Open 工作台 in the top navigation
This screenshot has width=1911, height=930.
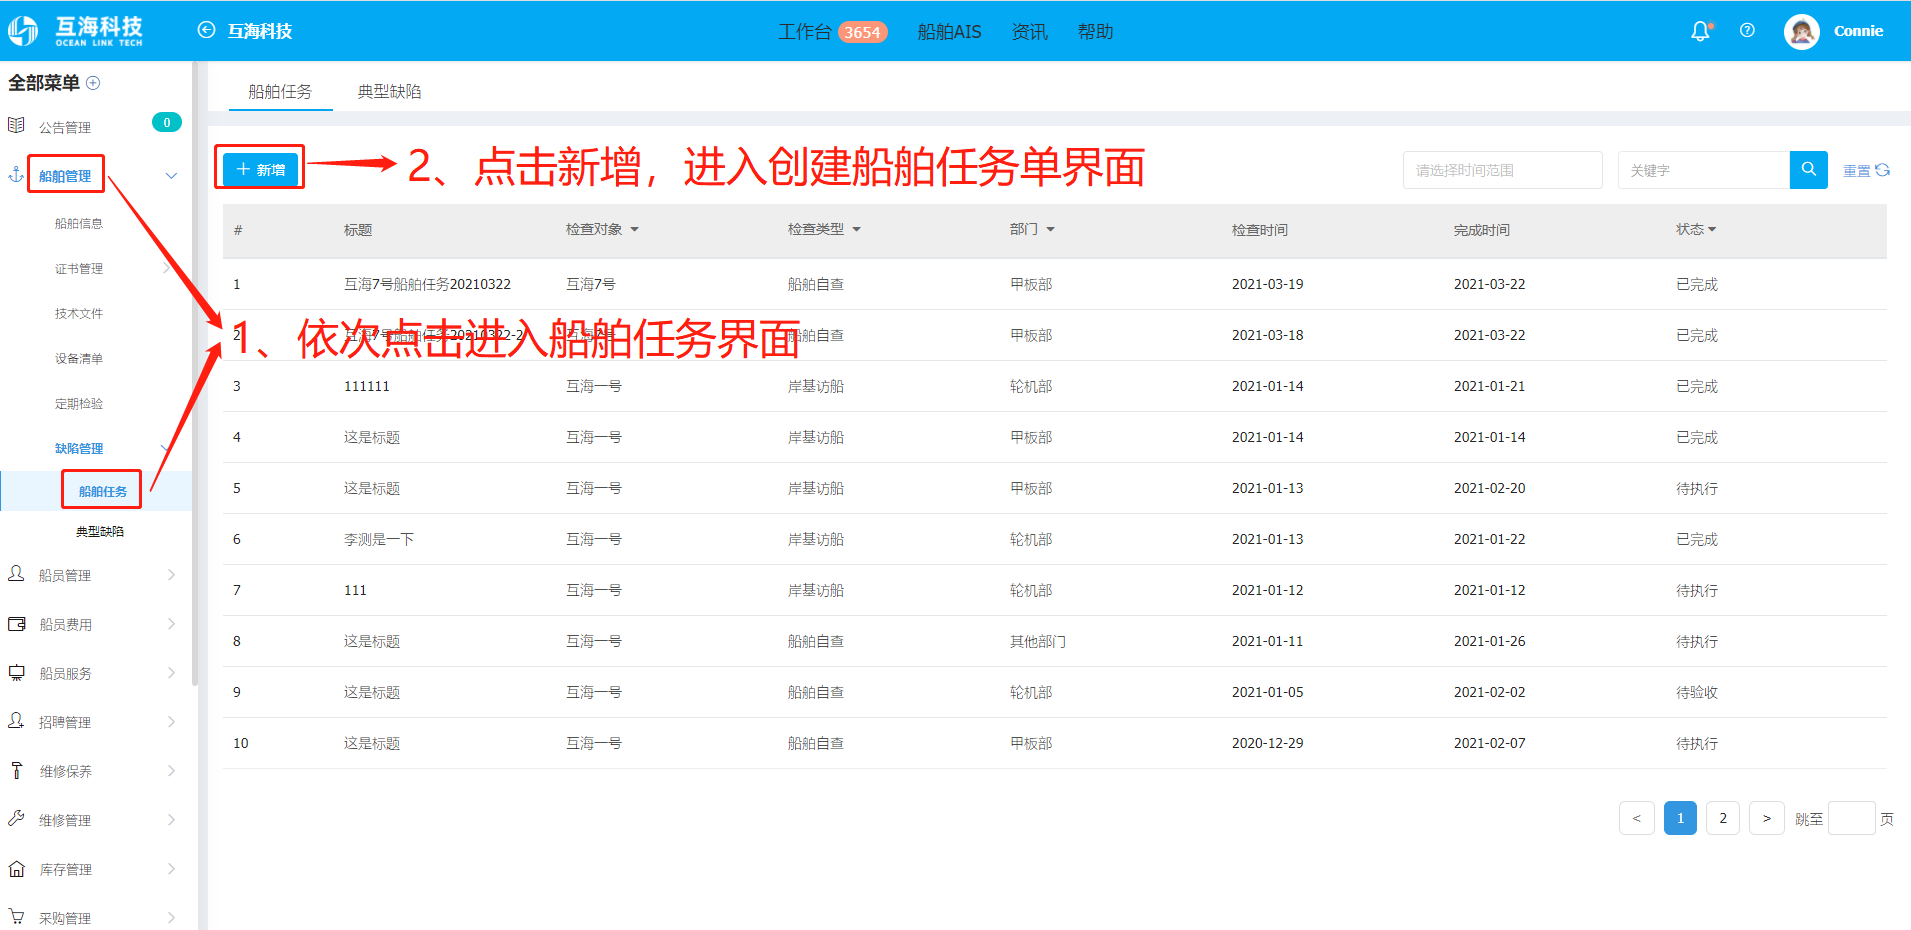click(804, 32)
